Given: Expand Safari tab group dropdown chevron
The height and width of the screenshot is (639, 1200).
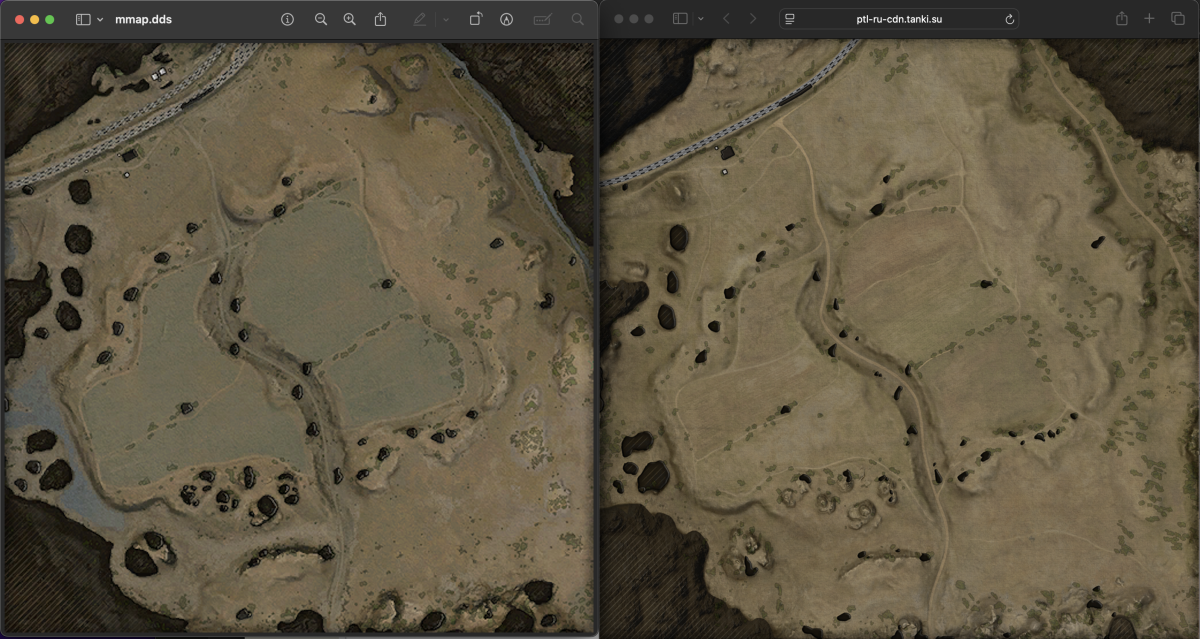Looking at the screenshot, I should click(x=700, y=19).
